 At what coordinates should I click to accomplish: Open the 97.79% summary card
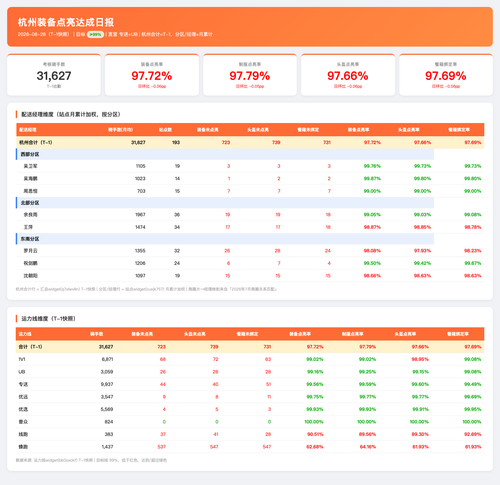click(x=250, y=75)
